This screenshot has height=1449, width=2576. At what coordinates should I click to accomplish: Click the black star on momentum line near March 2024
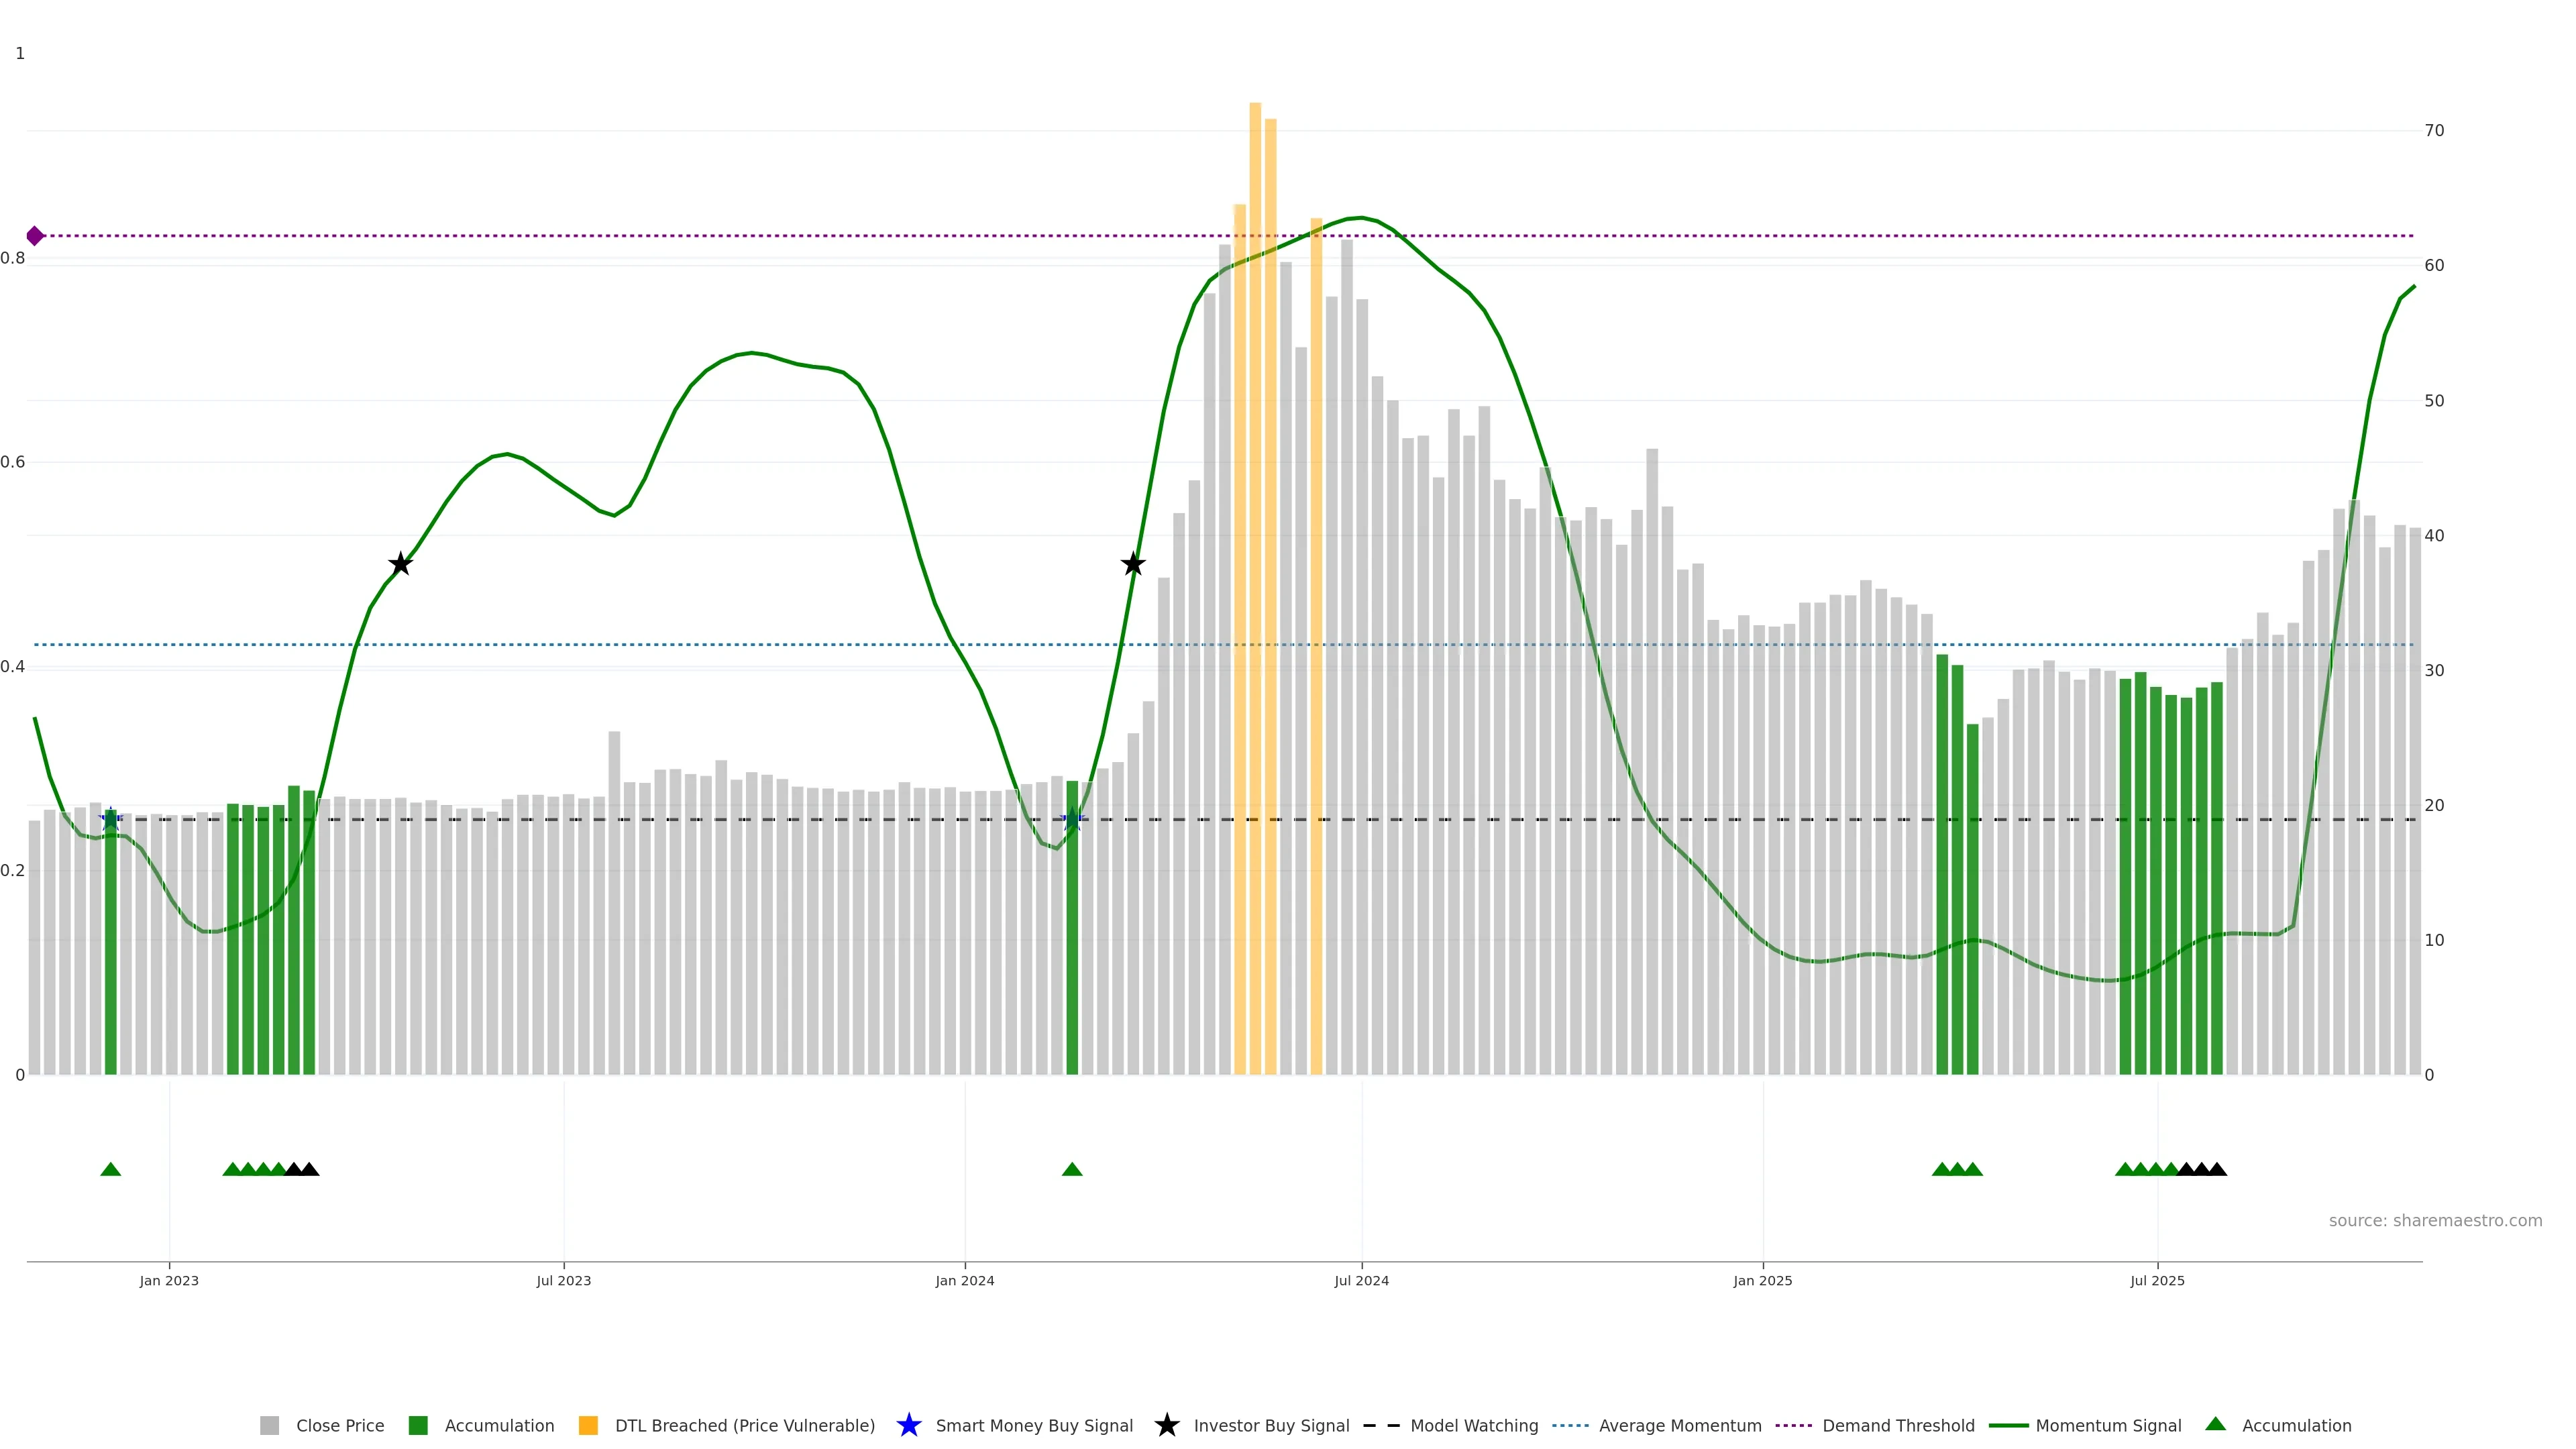coord(1132,564)
